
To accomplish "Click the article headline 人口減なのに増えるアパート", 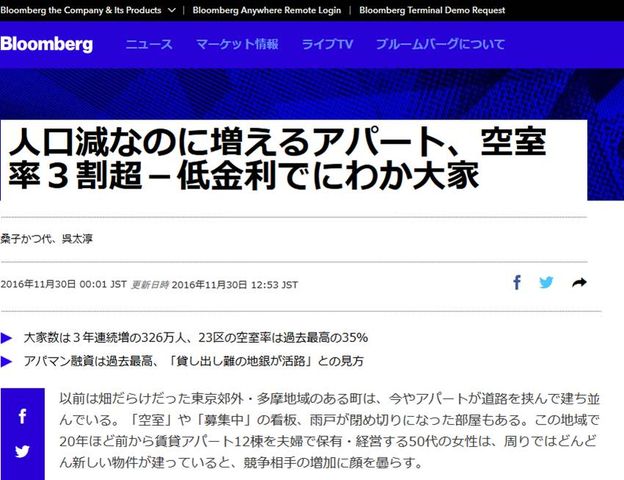I will [x=277, y=158].
